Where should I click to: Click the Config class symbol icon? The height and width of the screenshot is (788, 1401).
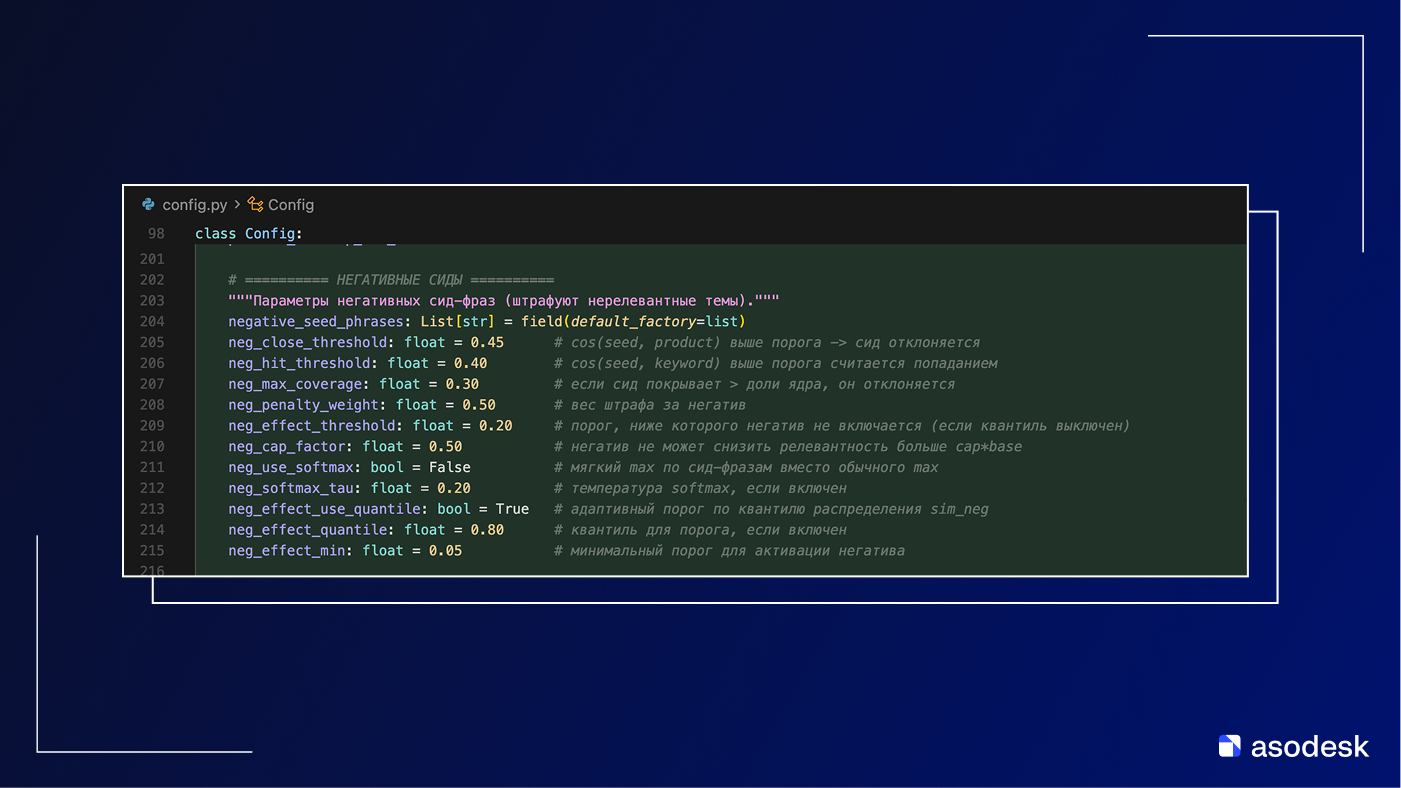click(x=256, y=205)
